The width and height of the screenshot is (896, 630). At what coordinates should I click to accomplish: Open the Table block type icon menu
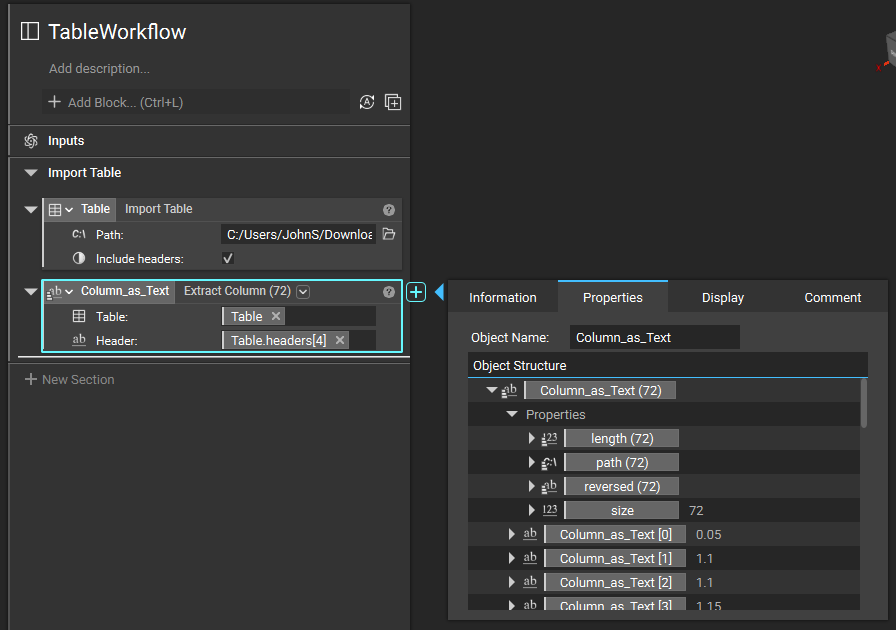[61, 209]
